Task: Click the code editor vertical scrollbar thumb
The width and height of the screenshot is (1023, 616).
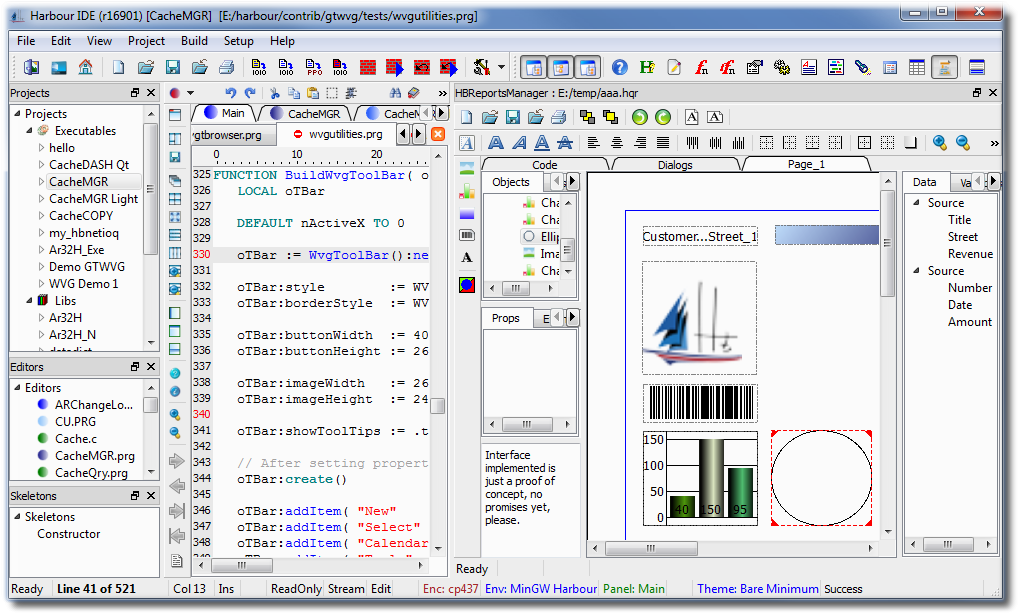Action: [x=438, y=406]
